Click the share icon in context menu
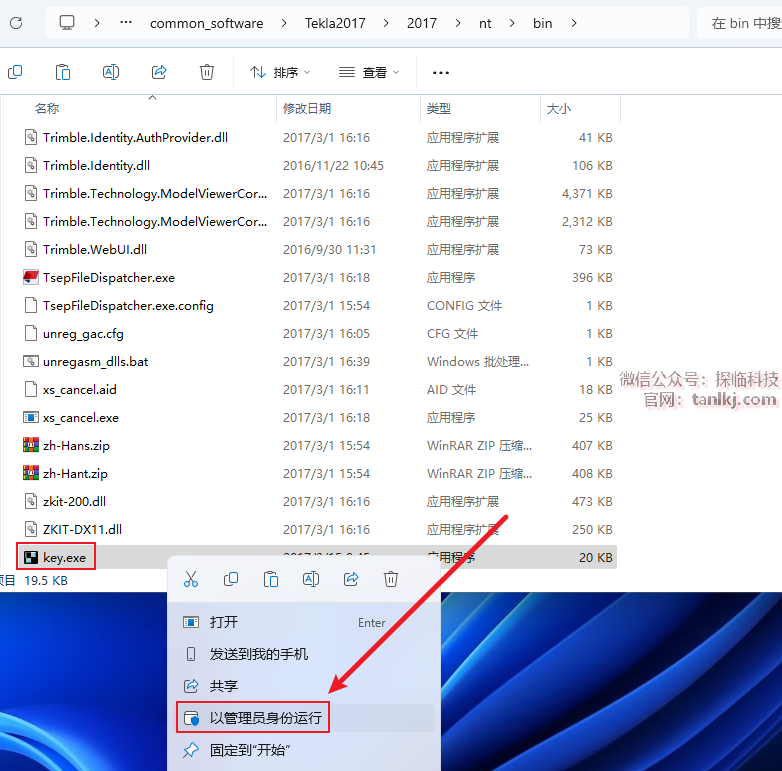The image size is (782, 771). (351, 579)
